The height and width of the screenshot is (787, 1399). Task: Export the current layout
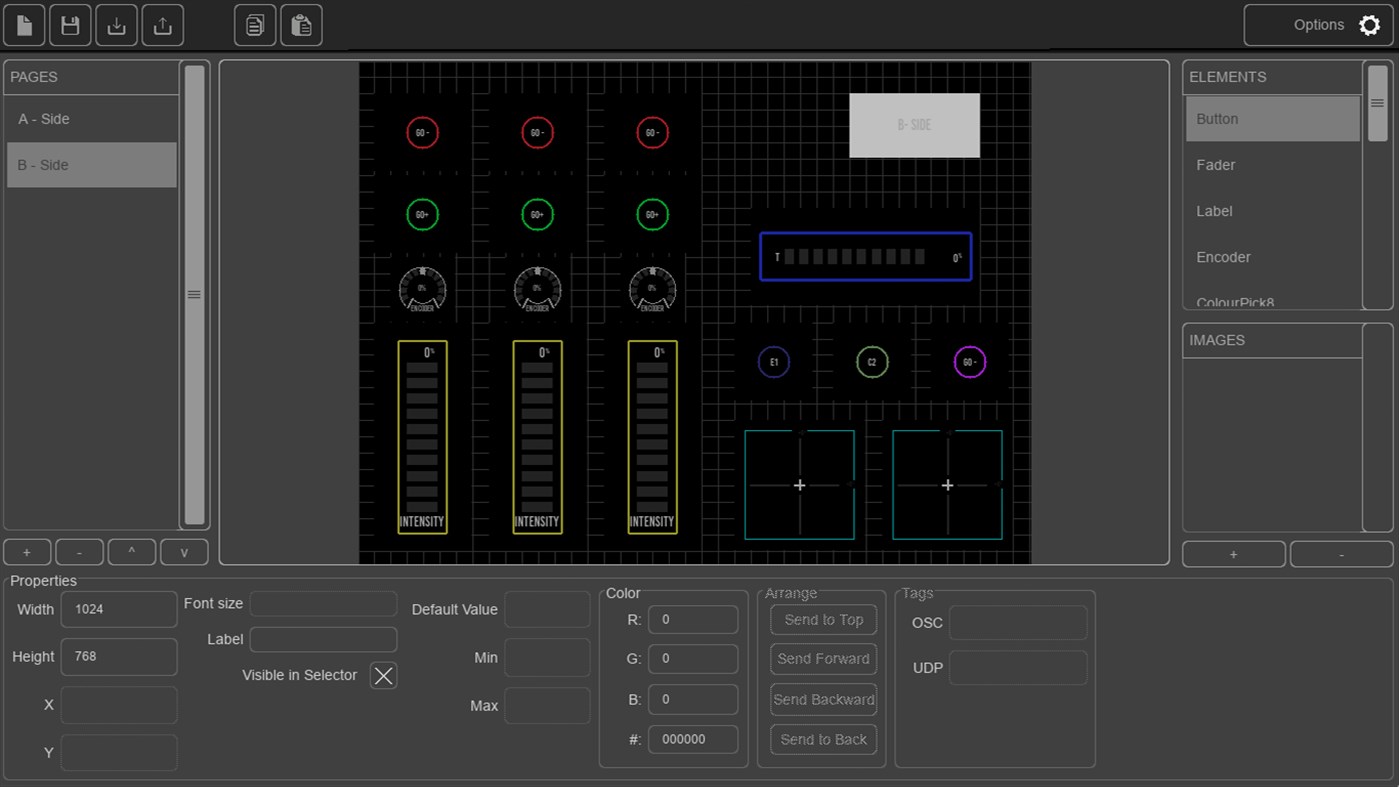[162, 25]
